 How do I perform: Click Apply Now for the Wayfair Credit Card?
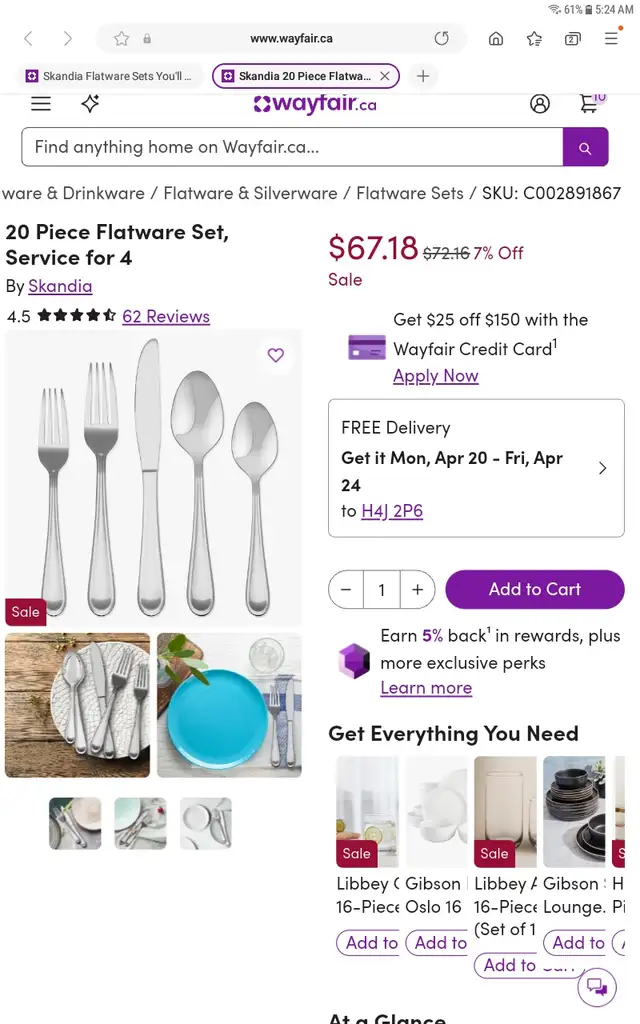pyautogui.click(x=435, y=375)
